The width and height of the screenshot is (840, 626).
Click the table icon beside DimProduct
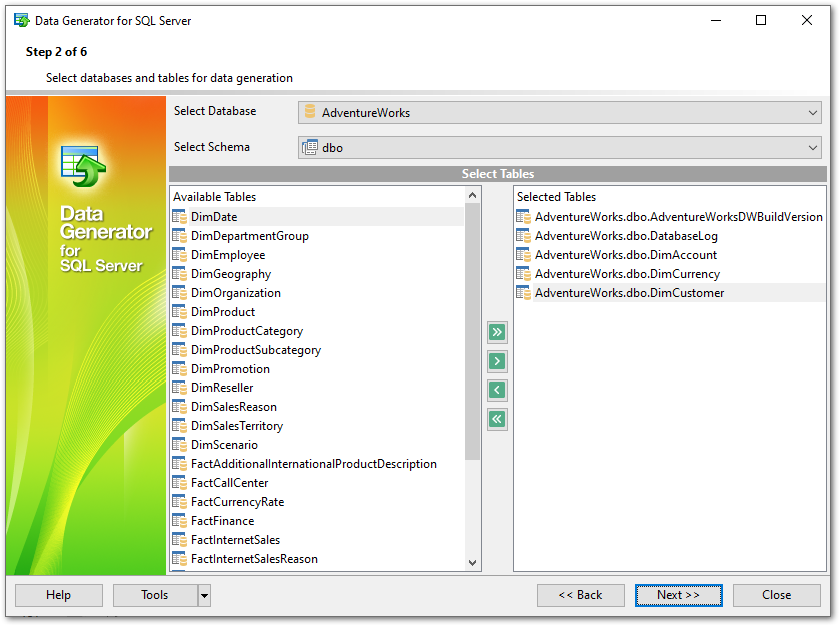179,312
